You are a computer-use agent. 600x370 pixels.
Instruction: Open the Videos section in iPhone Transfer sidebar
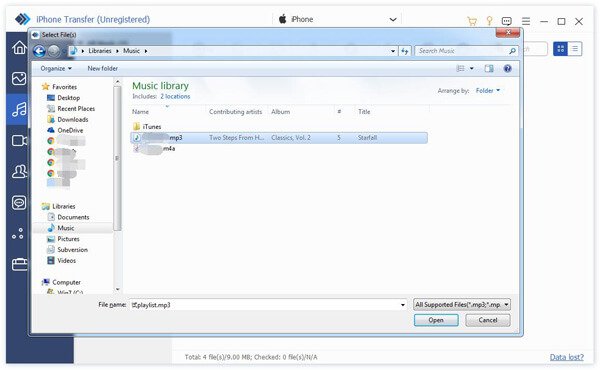click(19, 140)
